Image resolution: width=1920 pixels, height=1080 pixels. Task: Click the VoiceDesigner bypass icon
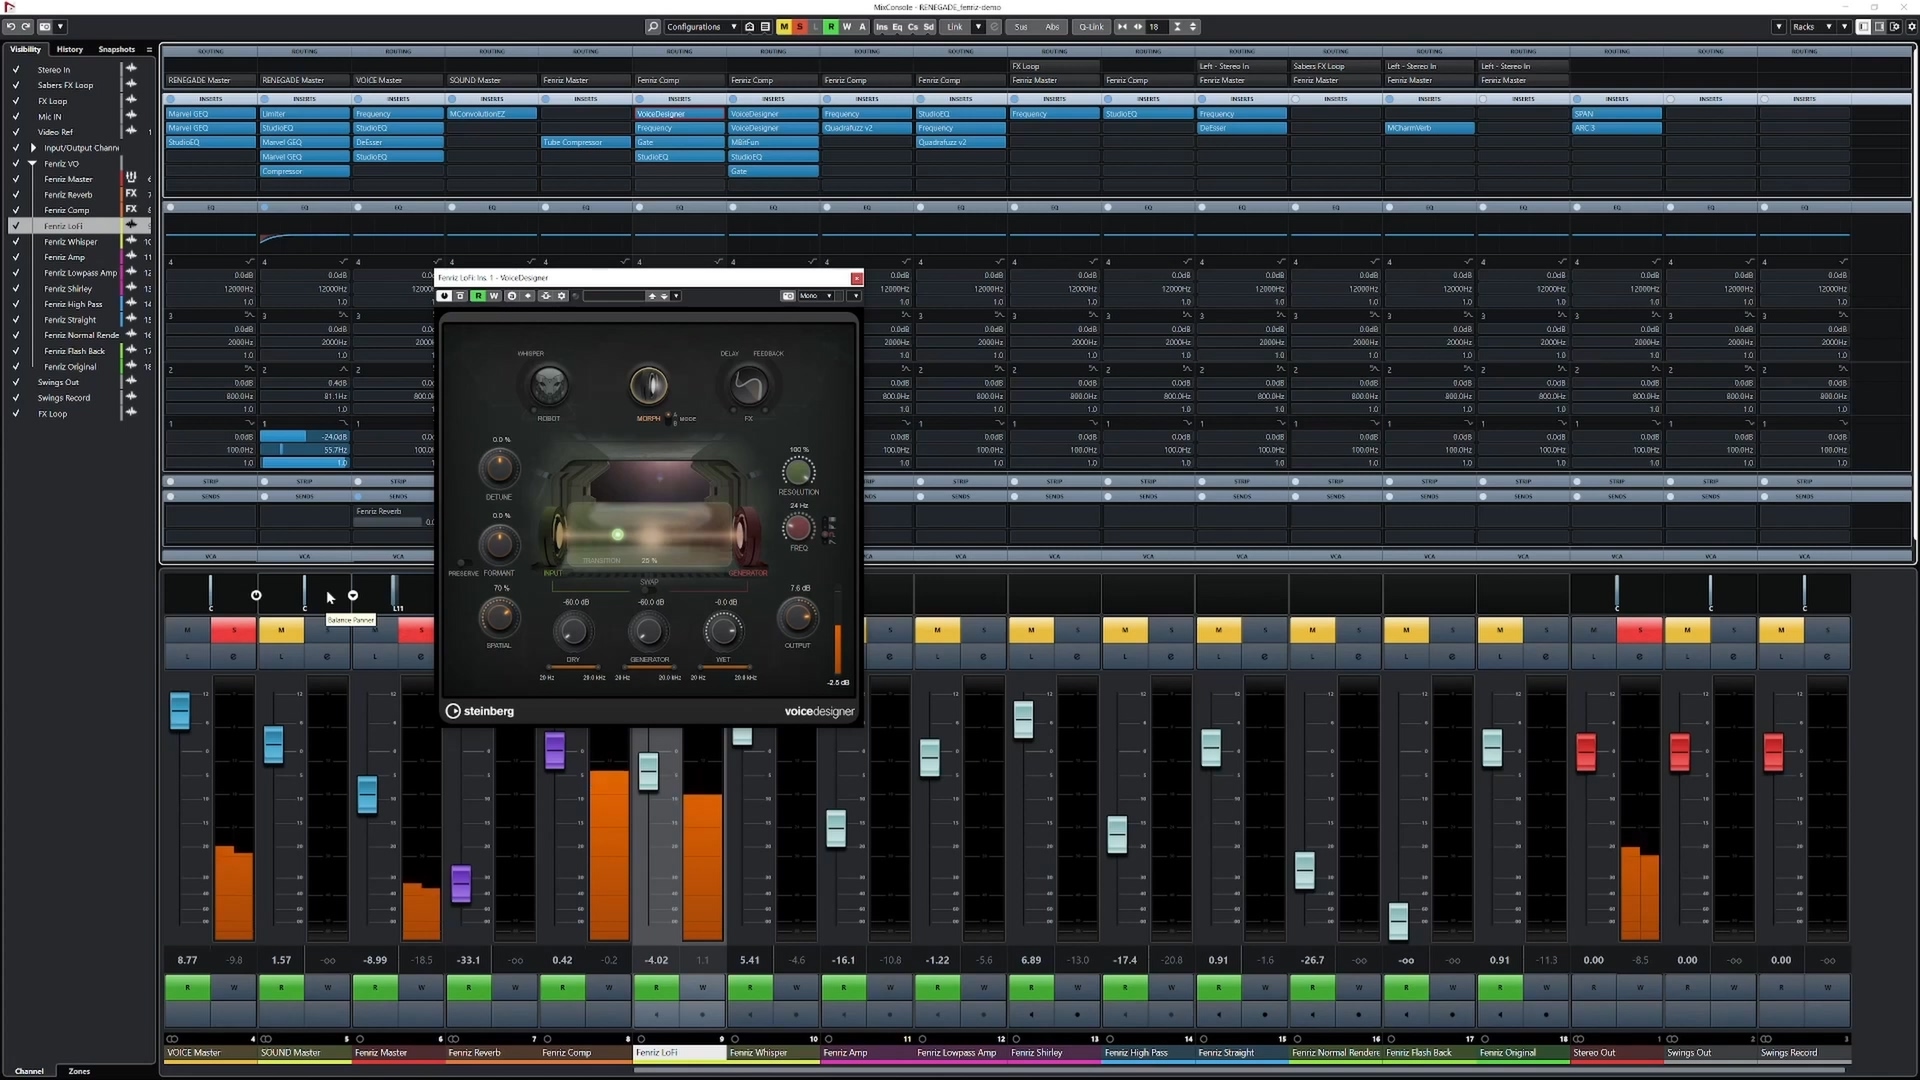click(x=461, y=296)
